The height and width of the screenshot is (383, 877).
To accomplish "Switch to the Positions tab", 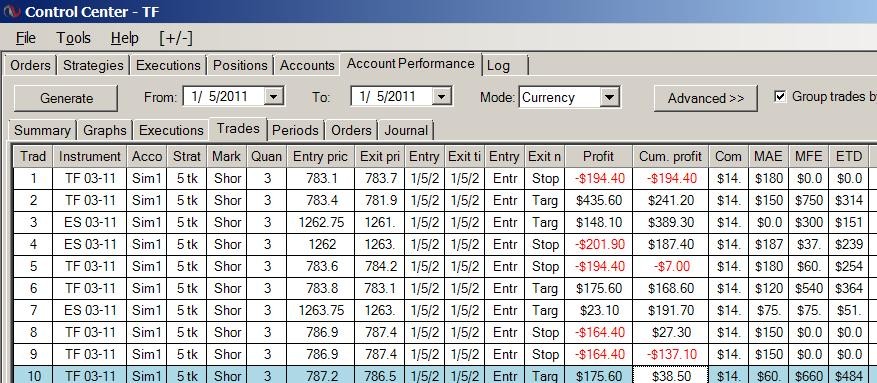I will [x=240, y=65].
